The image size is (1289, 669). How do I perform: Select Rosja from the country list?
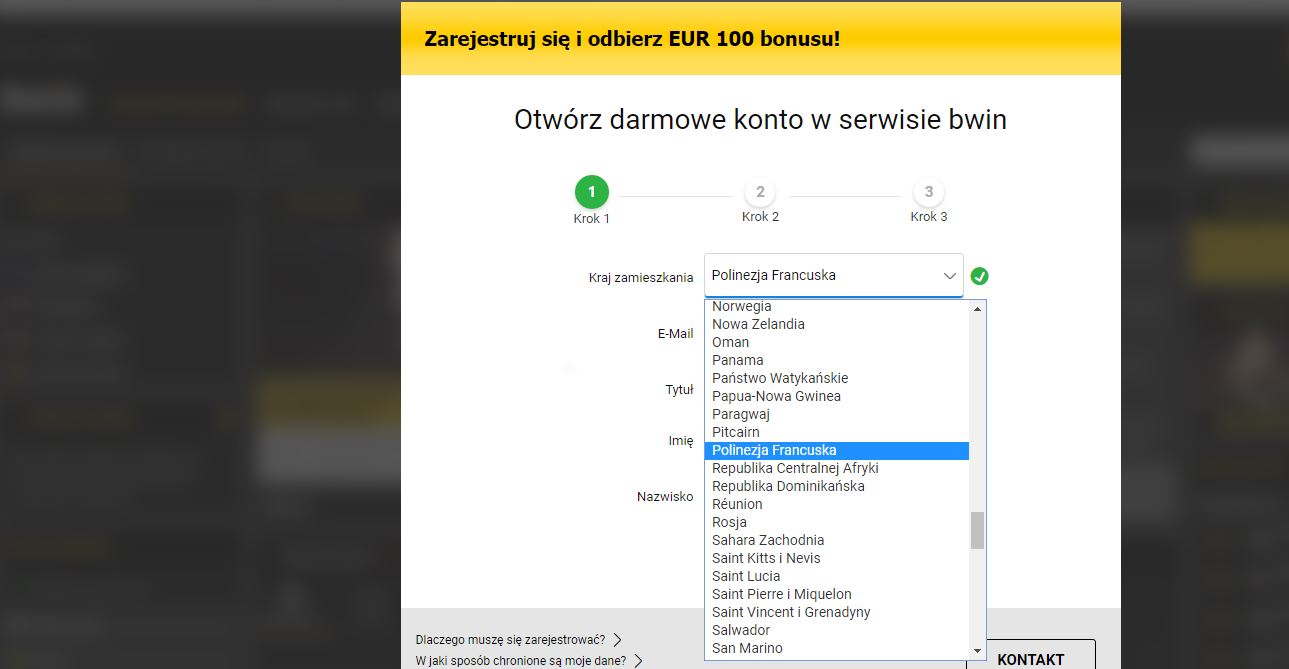click(x=837, y=522)
